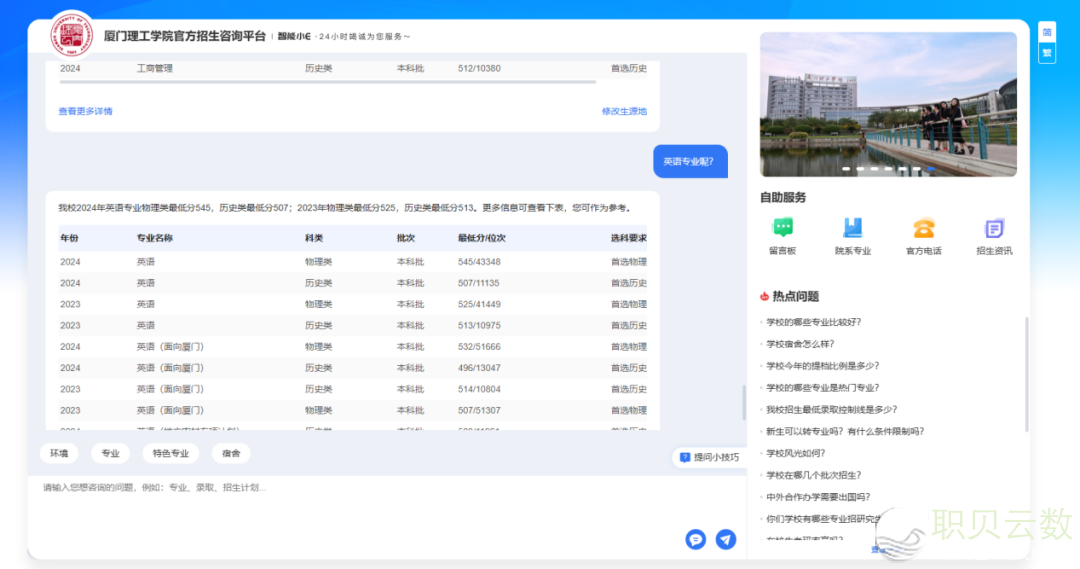Screen dimensions: 1080x569
Task: Click the chat bubble icon beside send
Action: click(x=696, y=539)
